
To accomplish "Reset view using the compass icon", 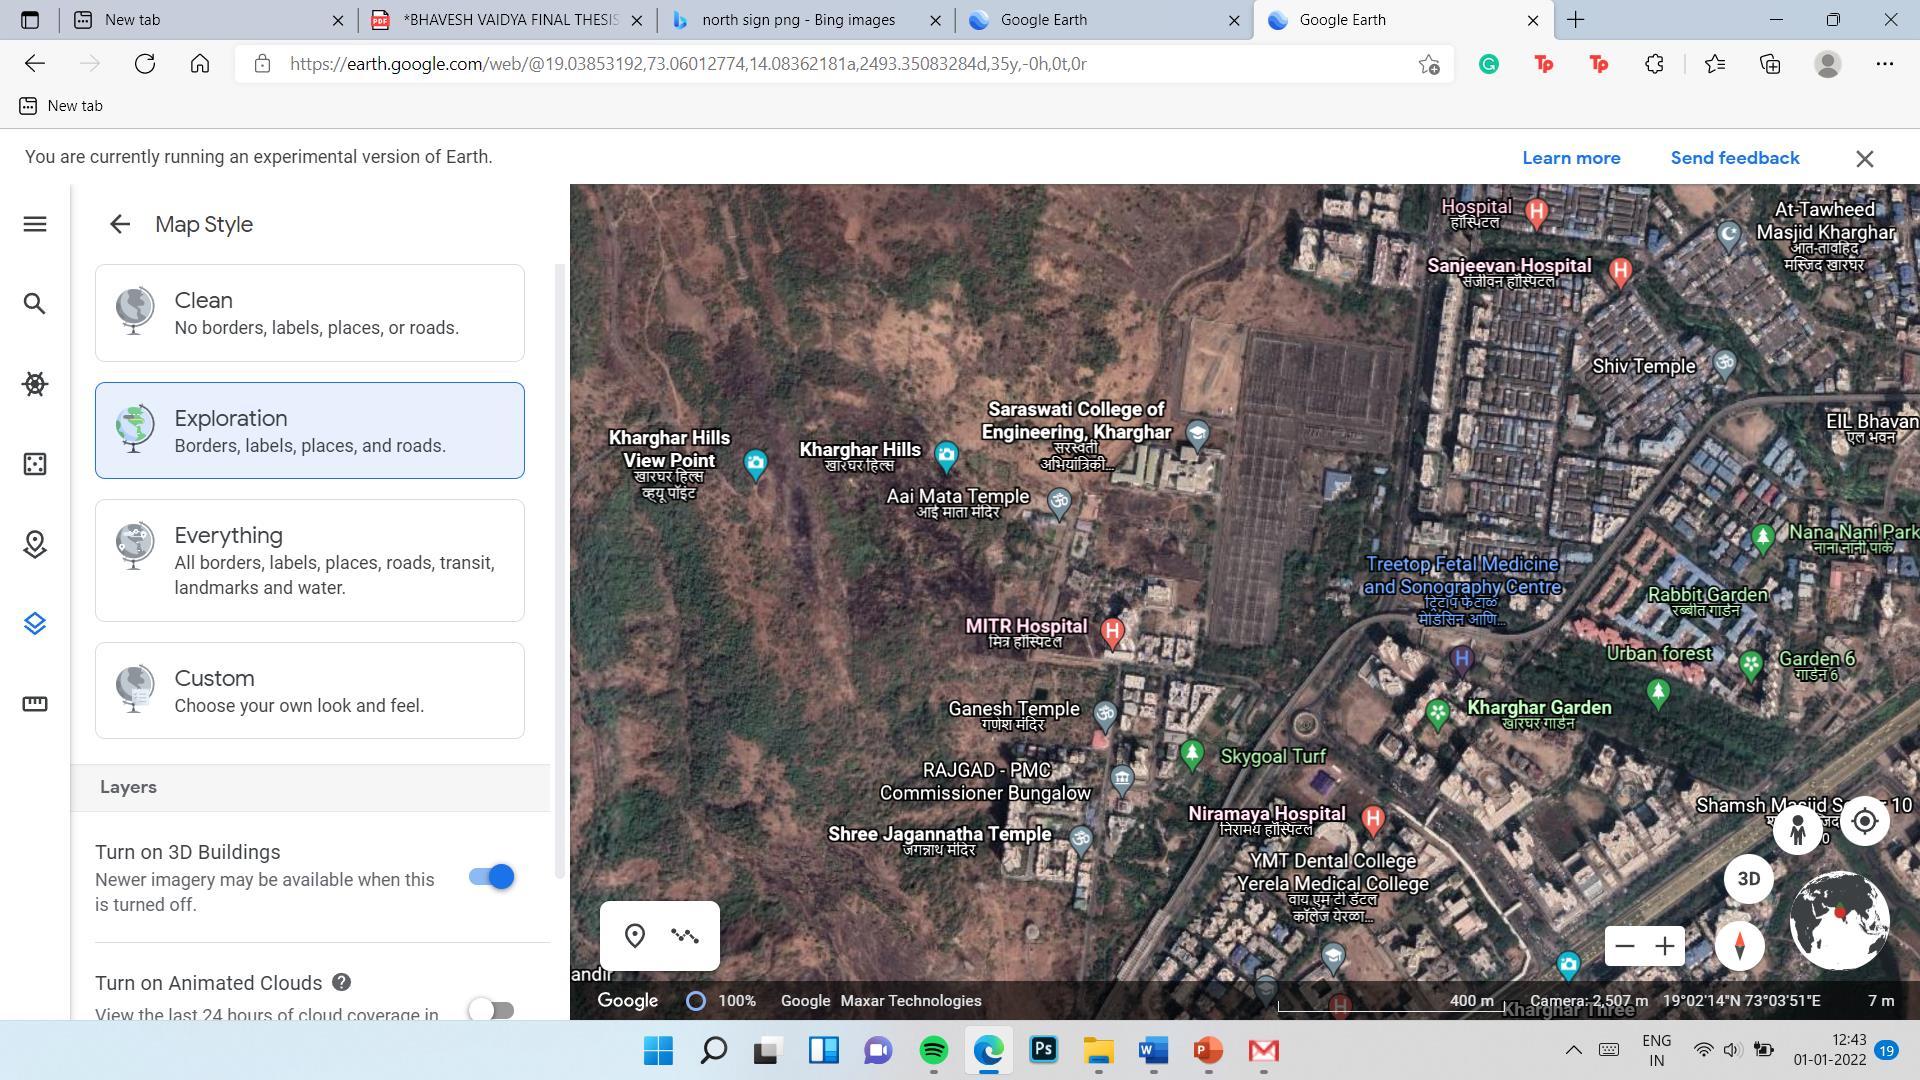I will tap(1739, 946).
